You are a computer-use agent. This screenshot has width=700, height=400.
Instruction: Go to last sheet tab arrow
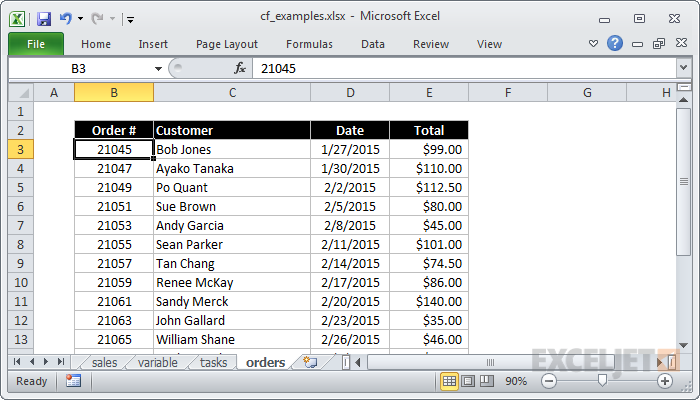(61, 362)
